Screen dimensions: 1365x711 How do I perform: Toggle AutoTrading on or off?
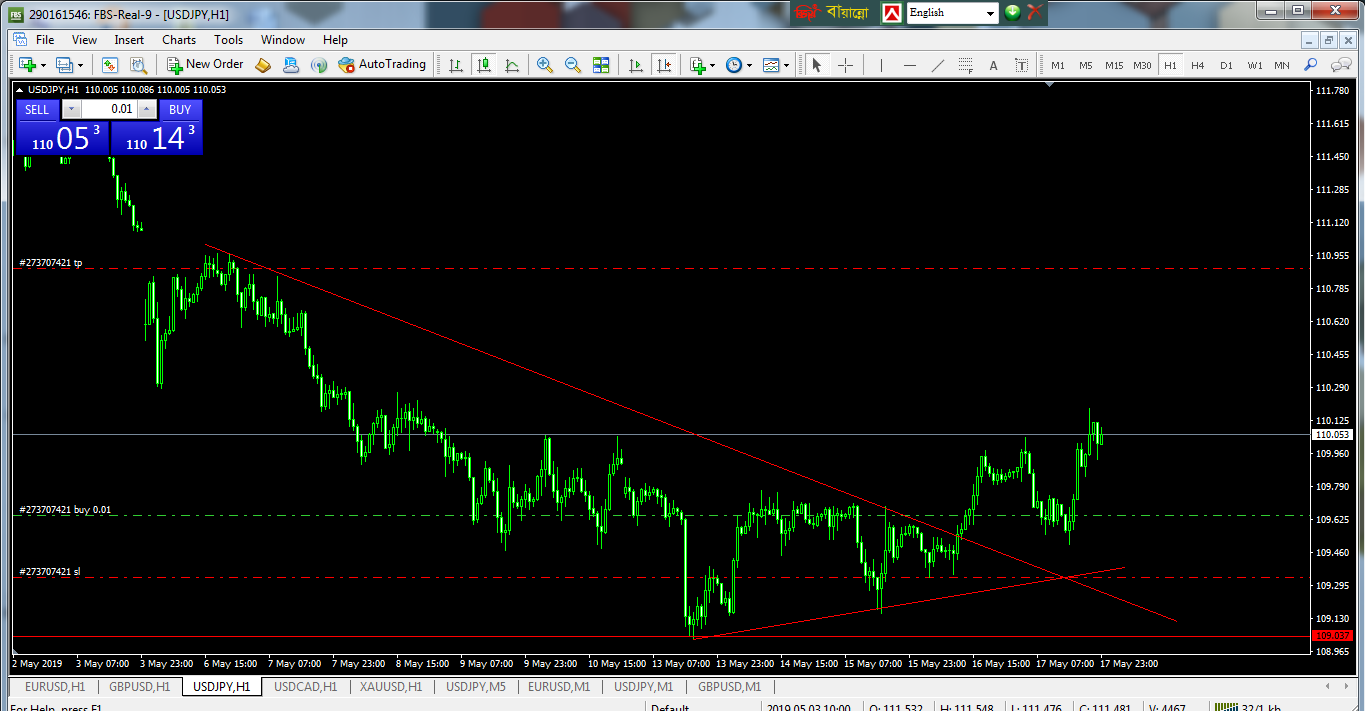pyautogui.click(x=382, y=65)
